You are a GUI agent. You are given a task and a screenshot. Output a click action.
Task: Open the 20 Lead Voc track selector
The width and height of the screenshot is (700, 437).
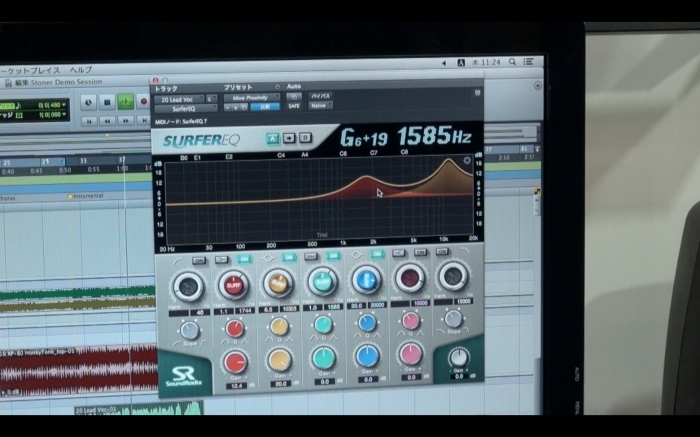[179, 100]
